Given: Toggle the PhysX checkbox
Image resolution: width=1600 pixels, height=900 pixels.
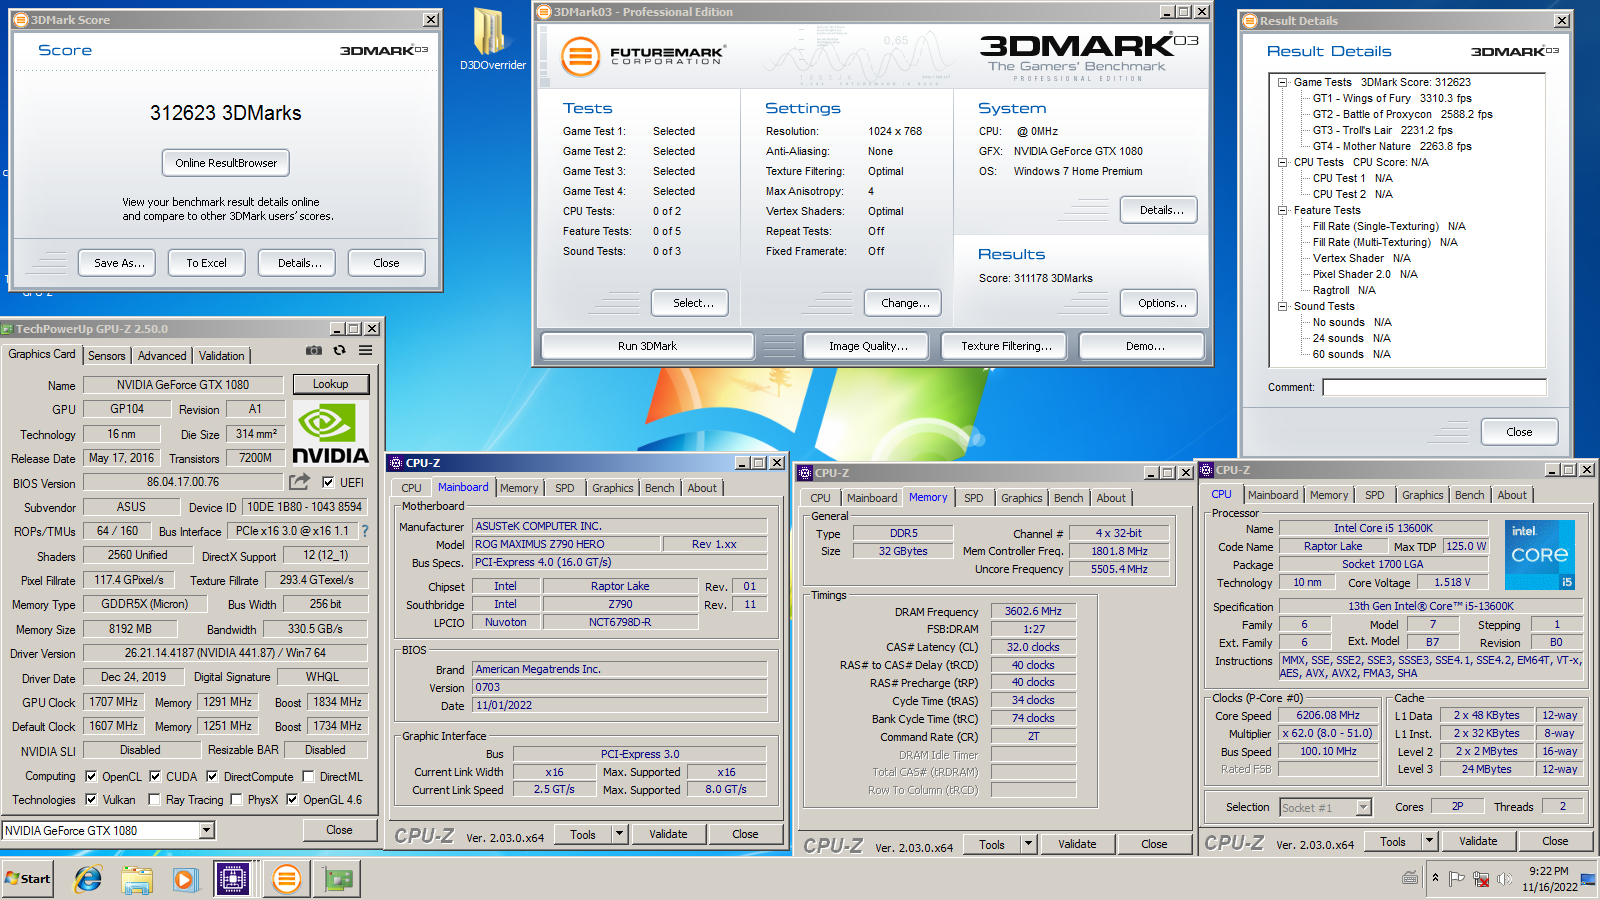Looking at the screenshot, I should click(236, 799).
